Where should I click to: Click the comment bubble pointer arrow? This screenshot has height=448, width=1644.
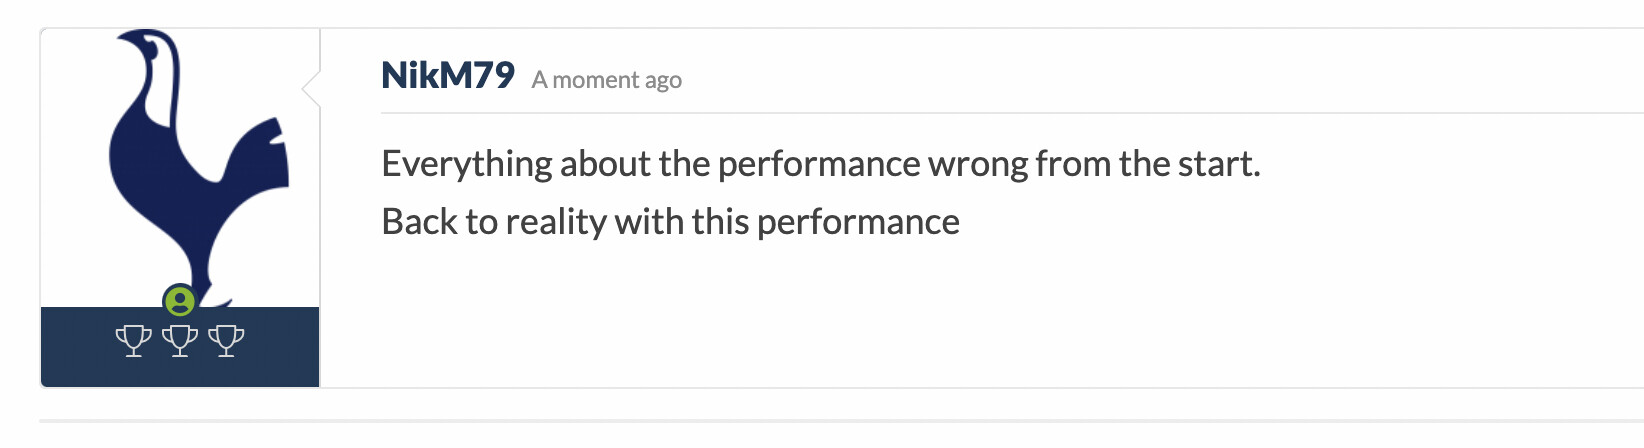coord(311,89)
